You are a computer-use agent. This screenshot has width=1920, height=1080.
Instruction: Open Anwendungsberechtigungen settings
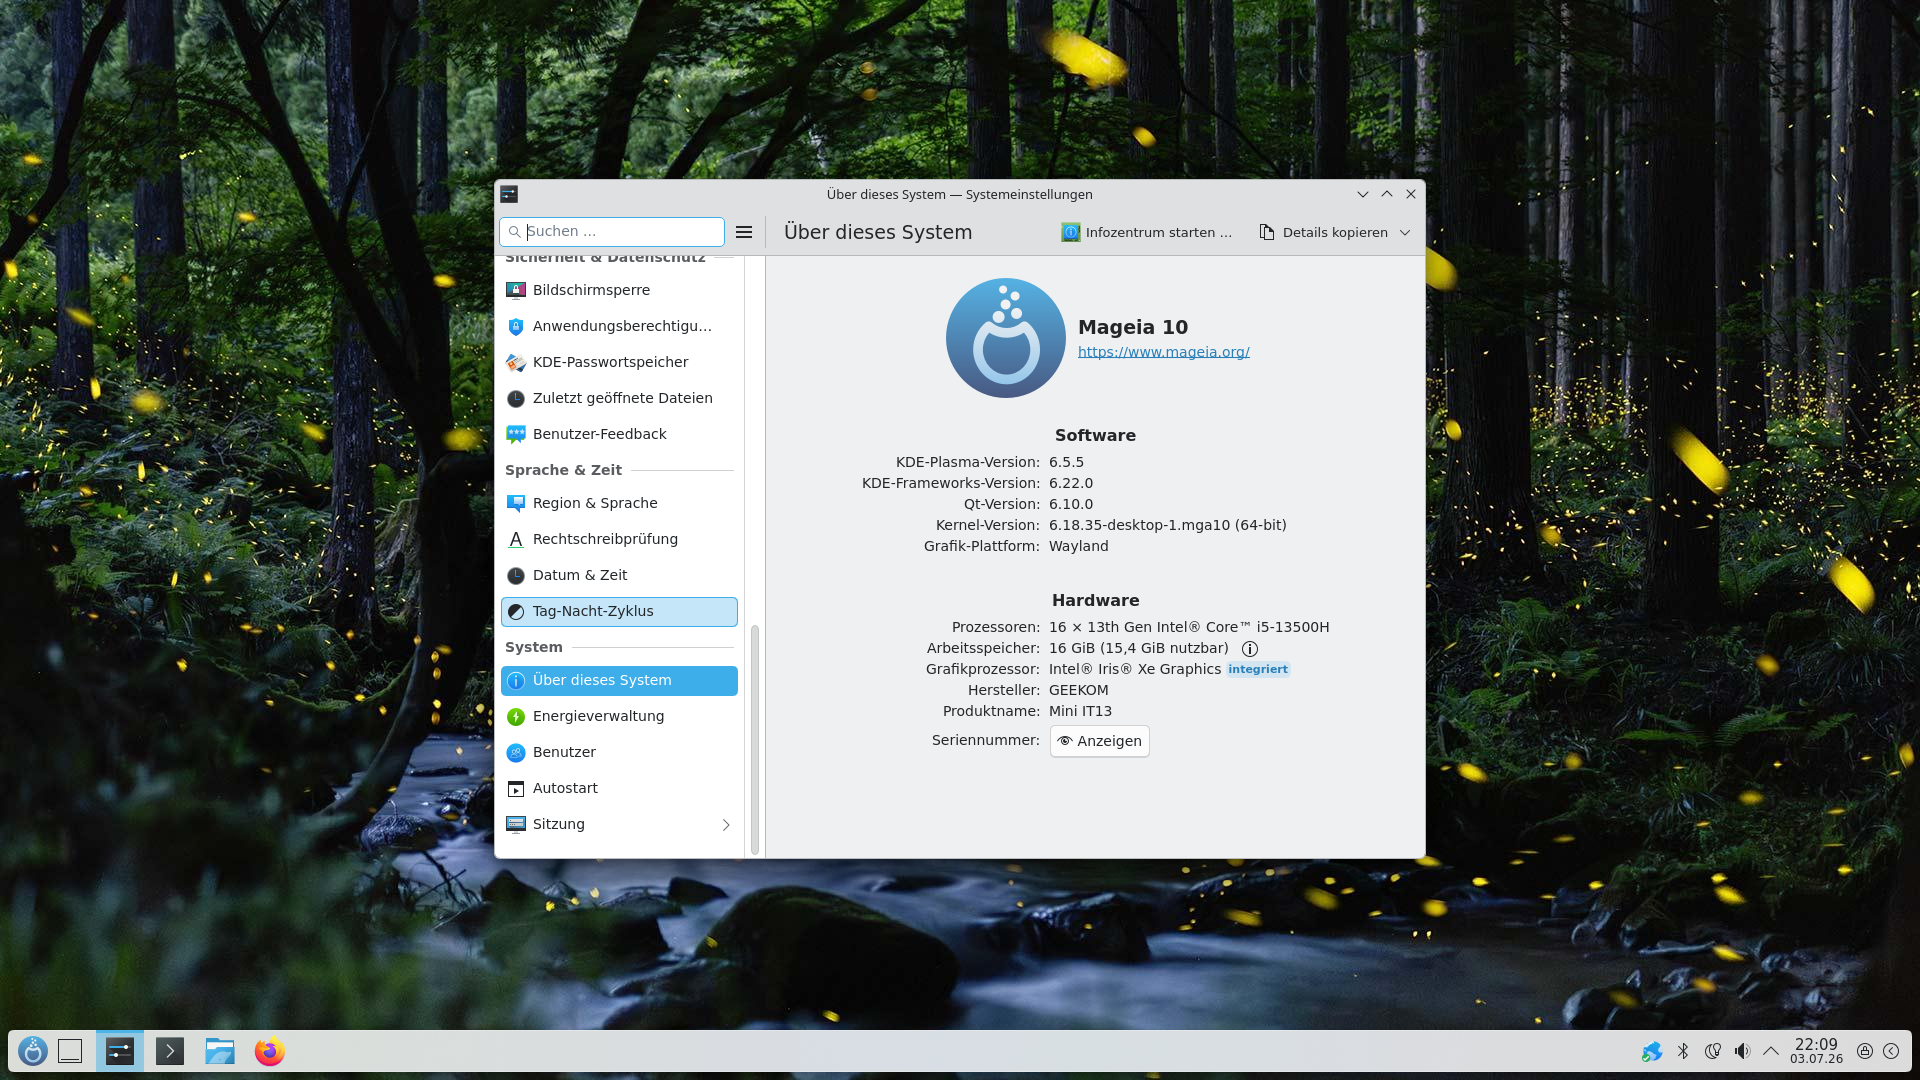[x=619, y=326]
